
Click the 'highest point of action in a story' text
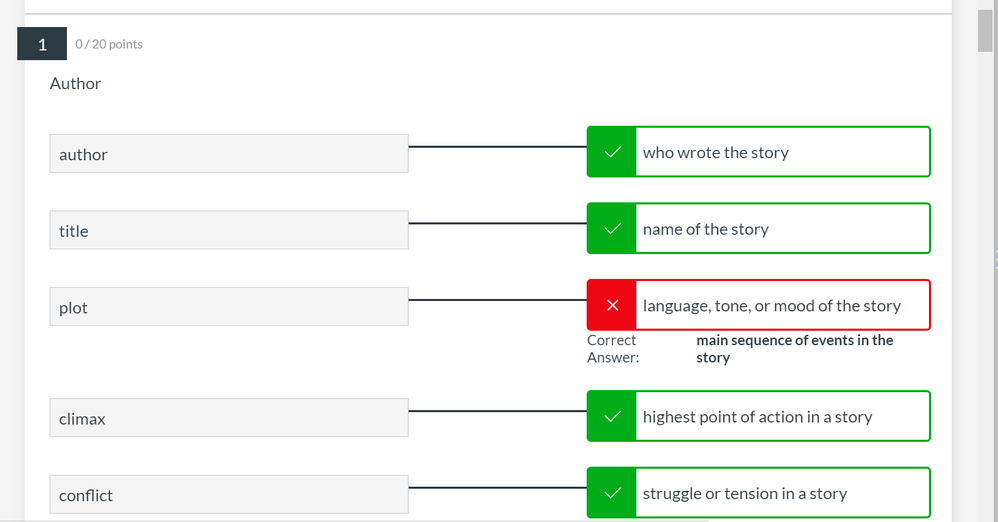pos(757,417)
